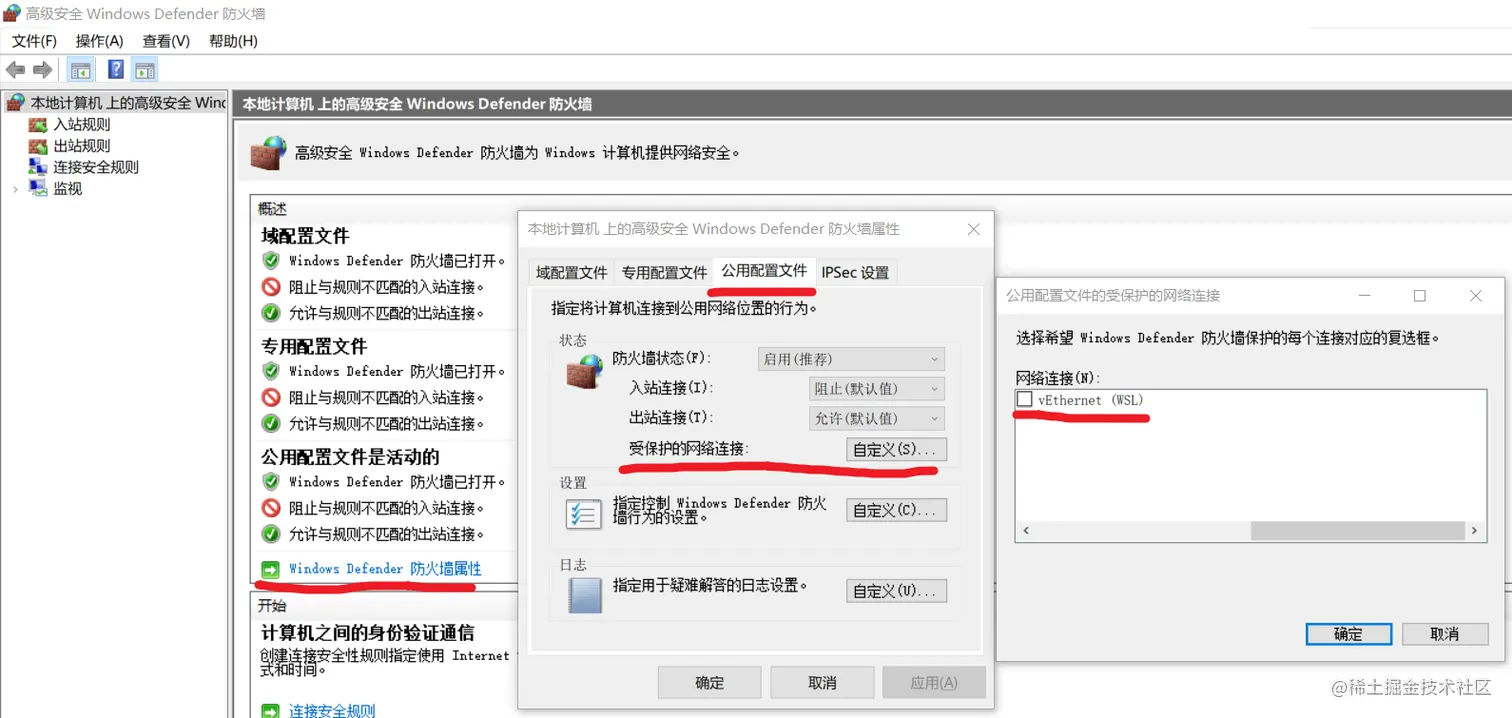Click the Back arrow toolbar icon

pos(15,70)
